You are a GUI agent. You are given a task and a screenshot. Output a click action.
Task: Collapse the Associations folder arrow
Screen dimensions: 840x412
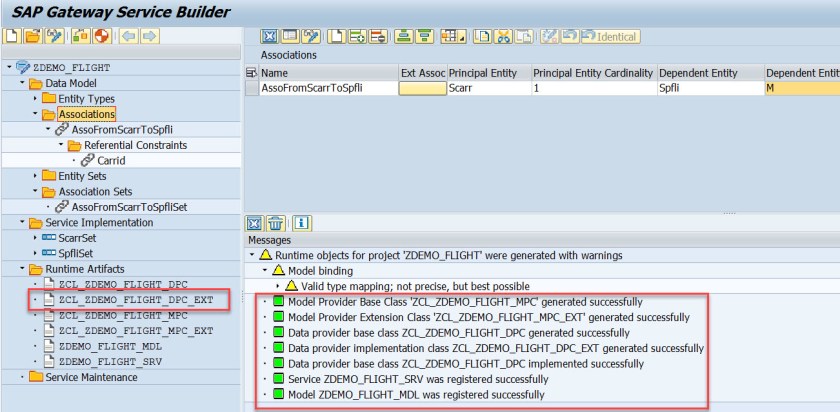click(35, 114)
